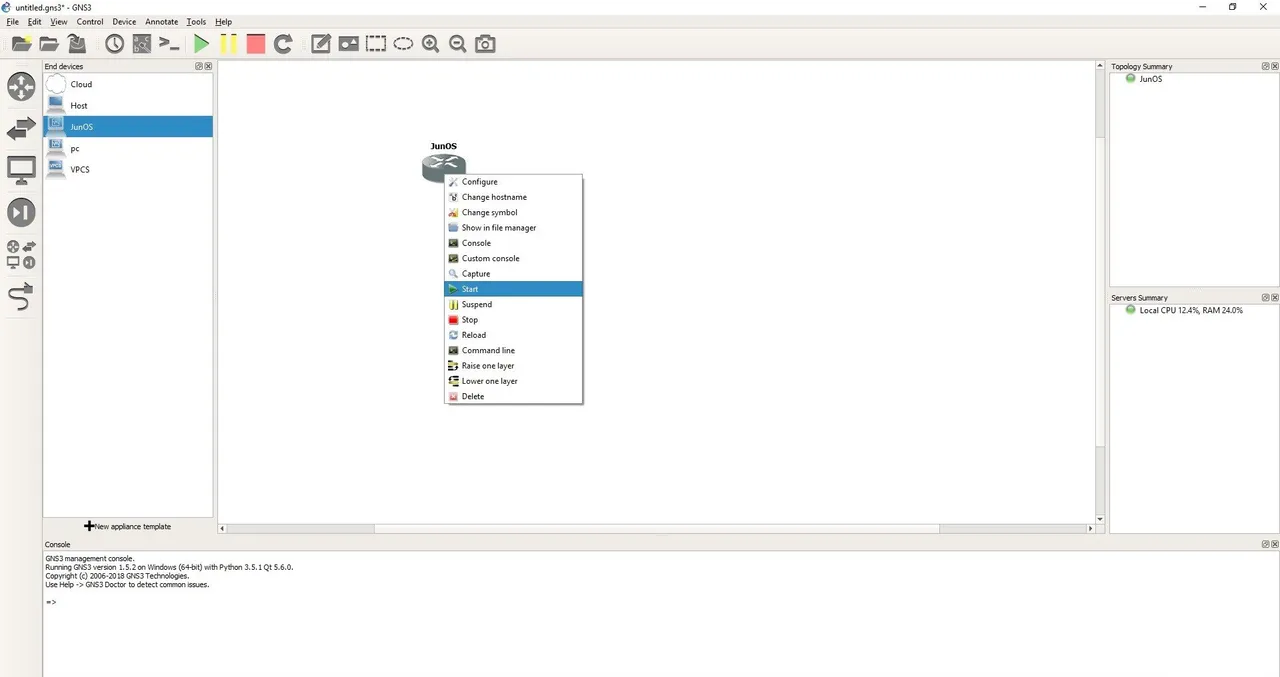Choose Delete in the context menu
Viewport: 1280px width, 677px height.
pos(513,396)
